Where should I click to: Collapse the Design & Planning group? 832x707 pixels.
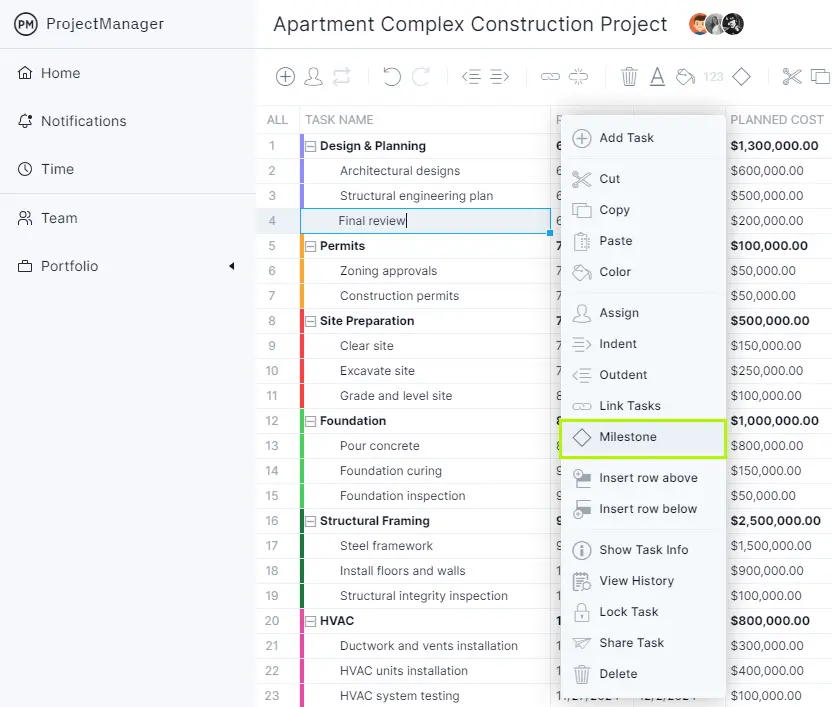pyautogui.click(x=311, y=146)
